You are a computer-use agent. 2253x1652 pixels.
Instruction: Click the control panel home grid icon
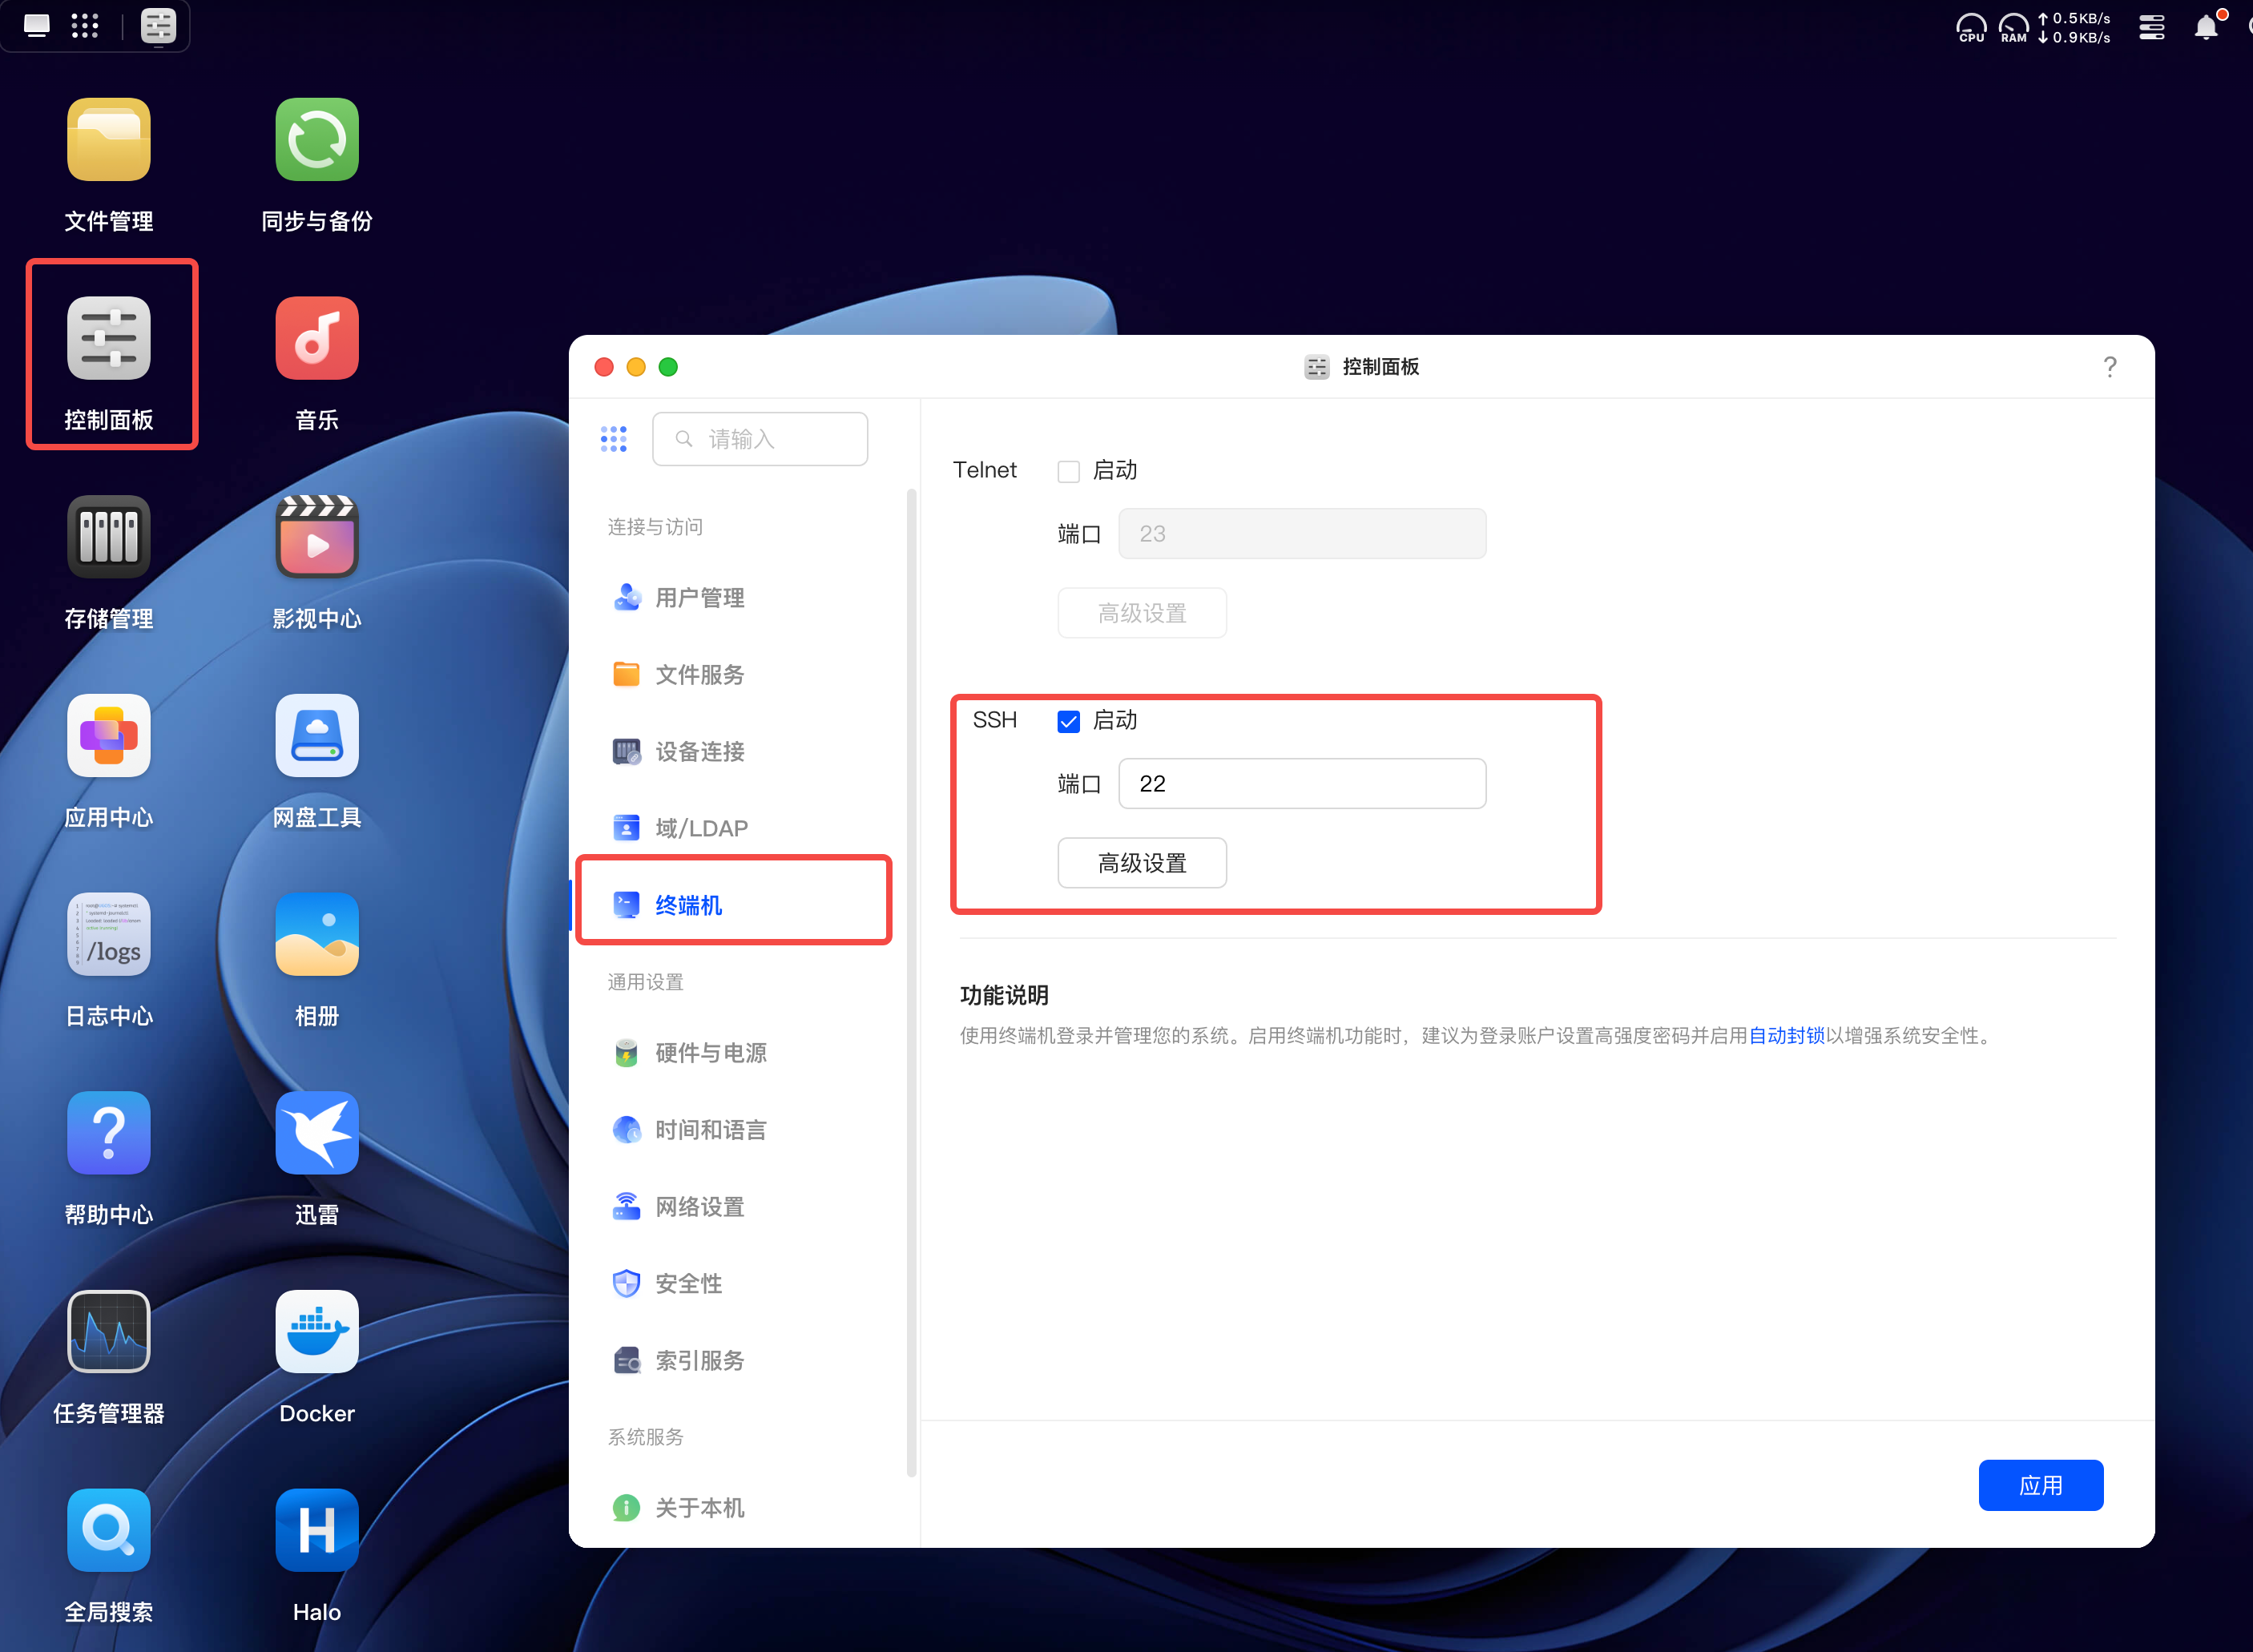(613, 438)
